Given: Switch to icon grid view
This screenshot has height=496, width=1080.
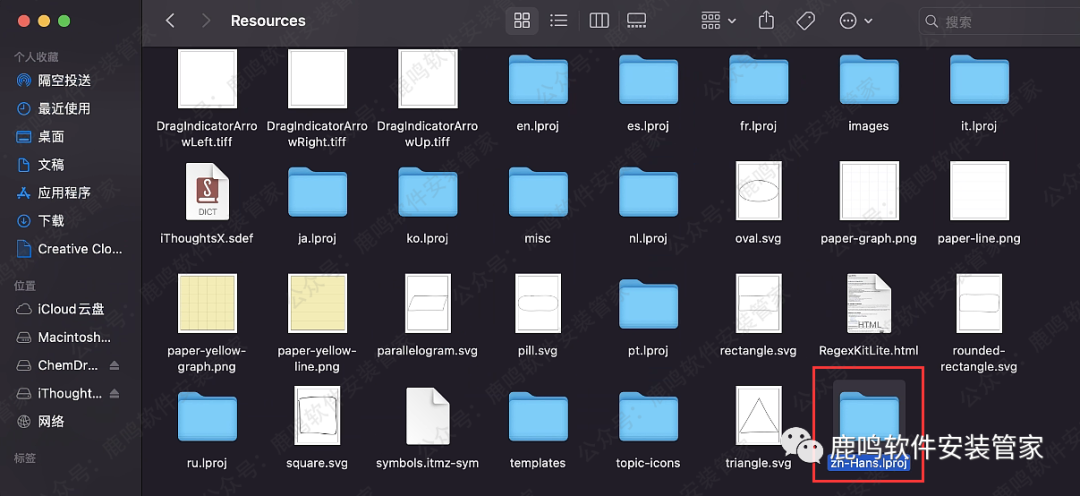Looking at the screenshot, I should (x=521, y=21).
